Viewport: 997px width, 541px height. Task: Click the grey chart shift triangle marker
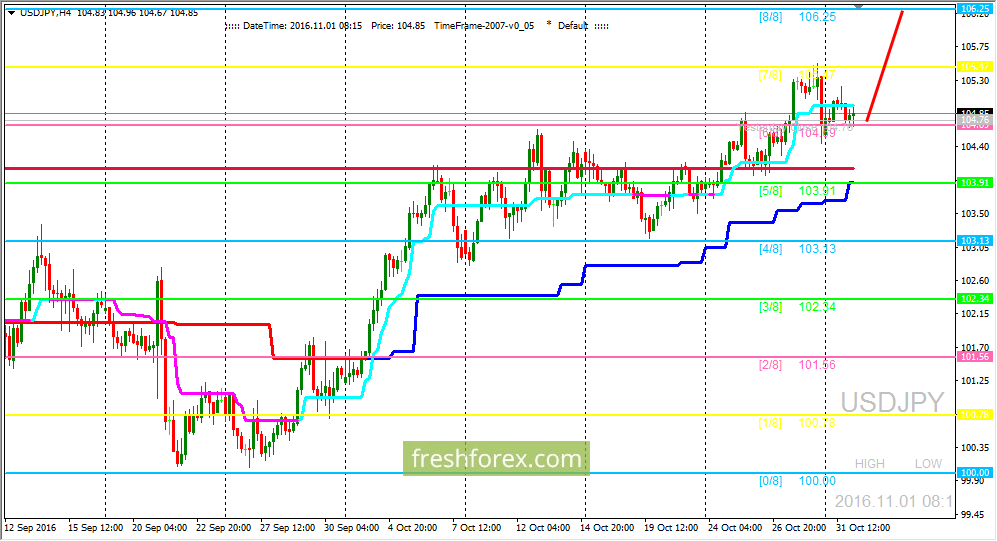coord(859,6)
